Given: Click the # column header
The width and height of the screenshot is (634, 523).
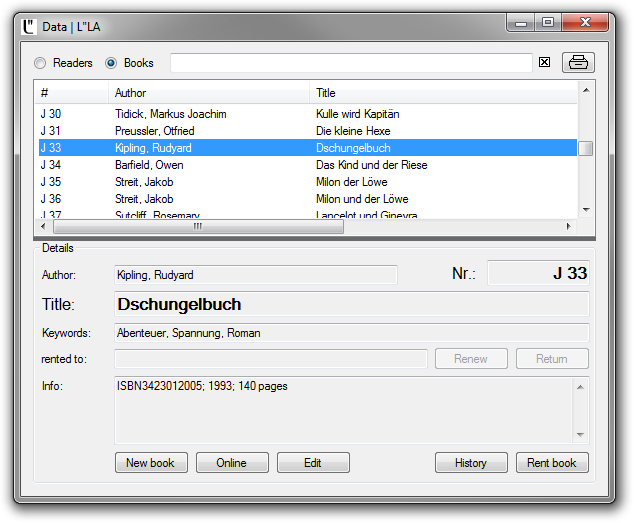Looking at the screenshot, I should [x=71, y=93].
